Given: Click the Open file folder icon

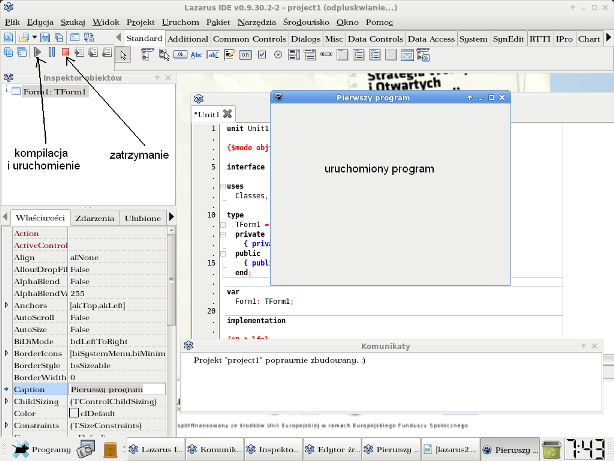Looking at the screenshot, I should (x=24, y=38).
